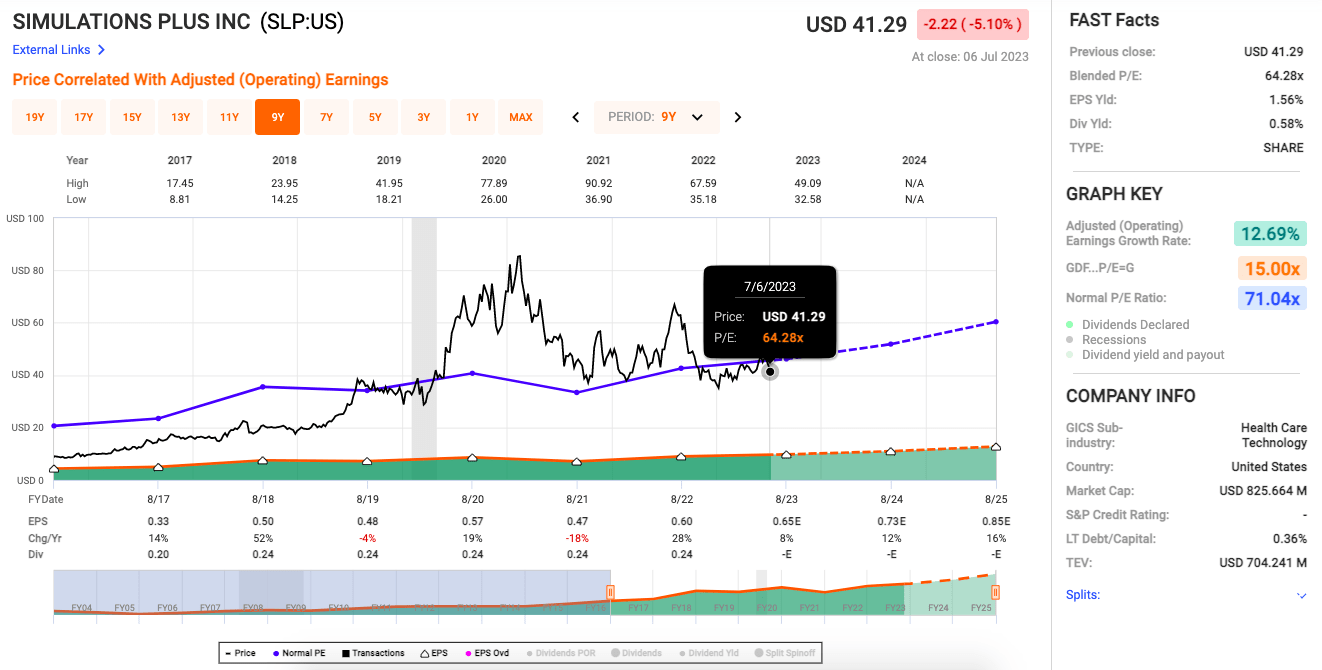Select the 5Y period button
This screenshot has height=670, width=1322.
point(375,116)
